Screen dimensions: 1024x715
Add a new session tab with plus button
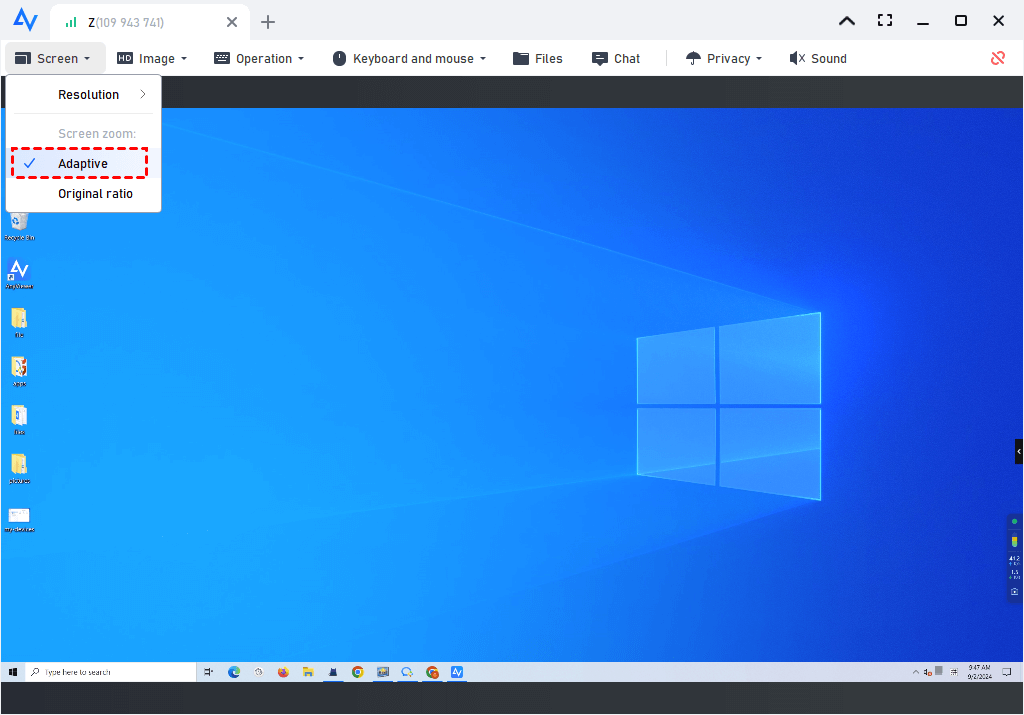pos(267,22)
